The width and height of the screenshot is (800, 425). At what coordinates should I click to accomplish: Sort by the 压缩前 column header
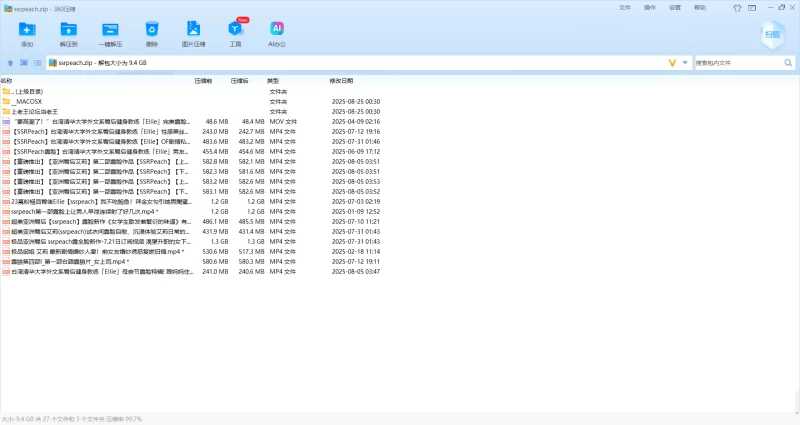click(x=203, y=81)
